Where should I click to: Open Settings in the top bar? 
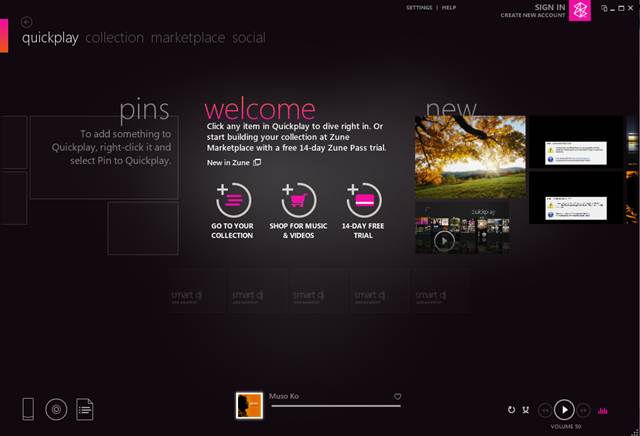pyautogui.click(x=419, y=7)
